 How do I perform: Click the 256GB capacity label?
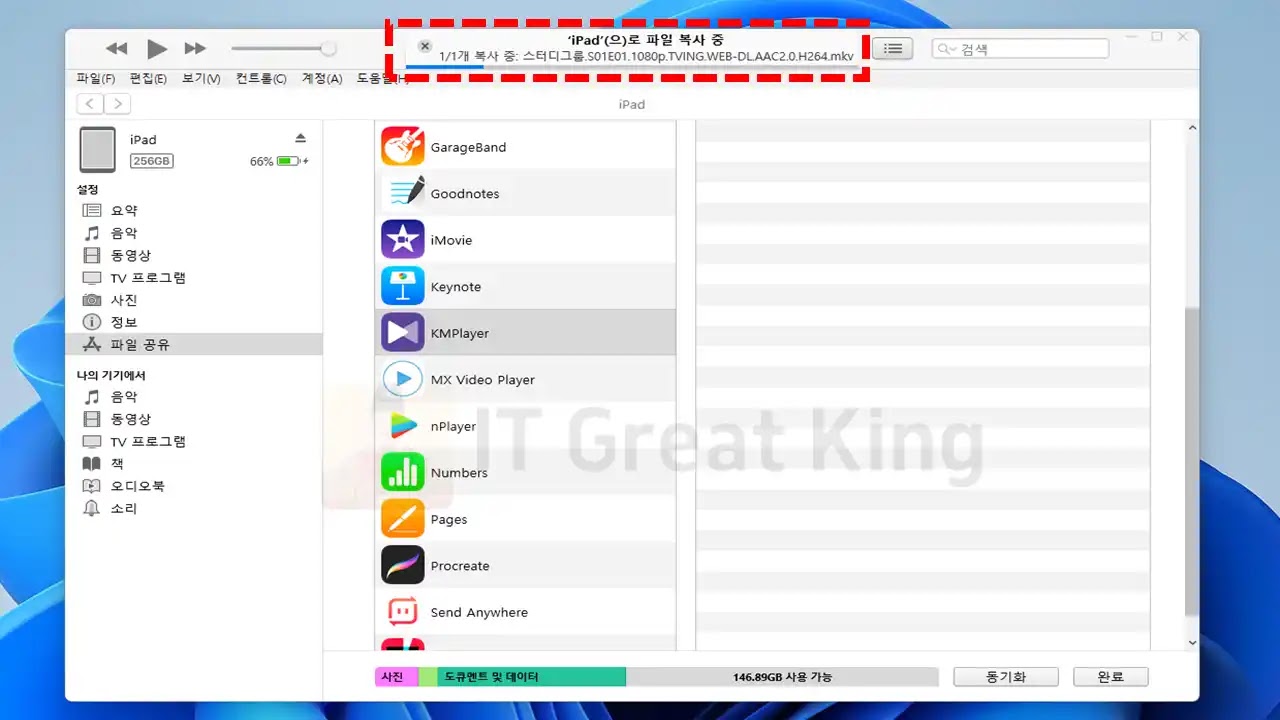click(151, 161)
